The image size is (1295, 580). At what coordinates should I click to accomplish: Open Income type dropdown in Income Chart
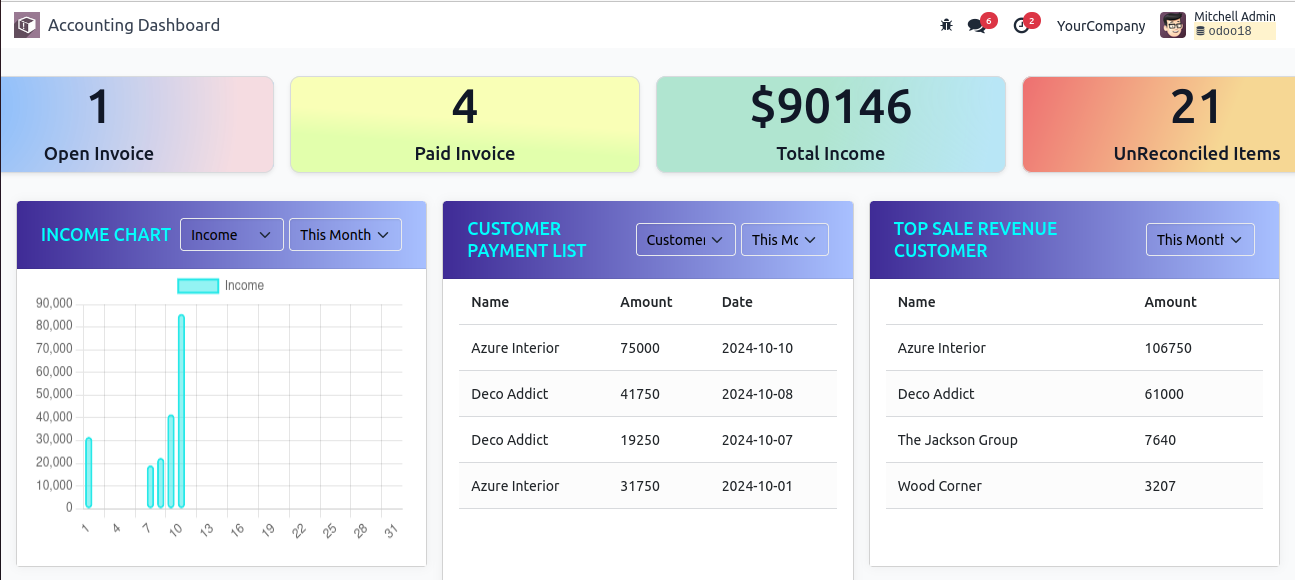(x=231, y=235)
